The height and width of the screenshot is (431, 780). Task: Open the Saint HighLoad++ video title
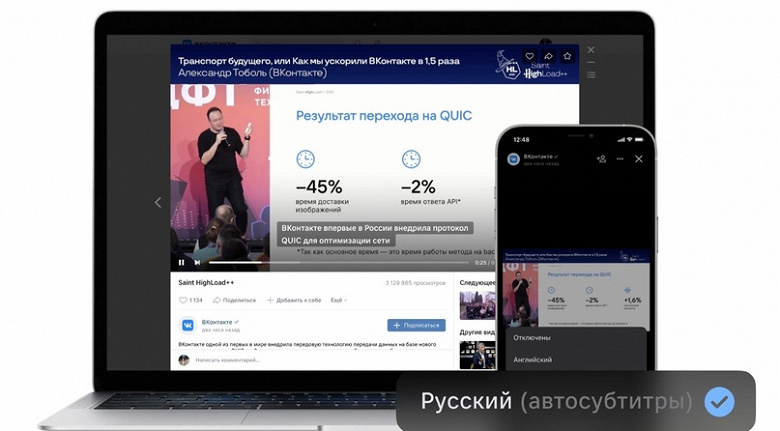pos(206,283)
